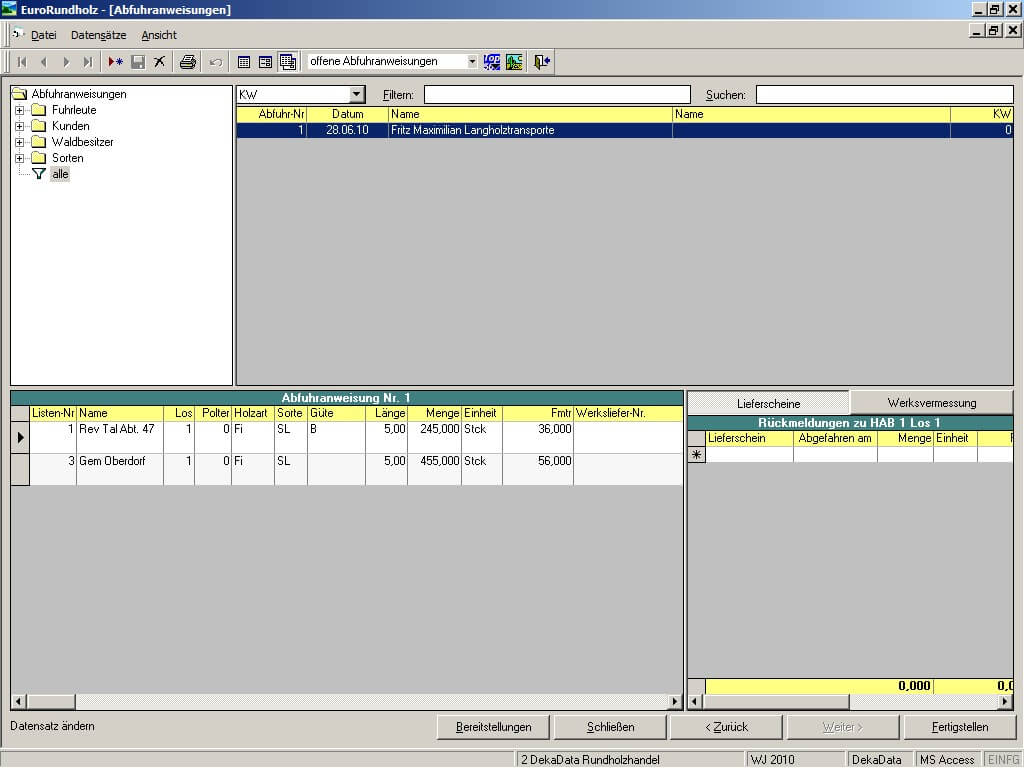Click the EuroRundholz icon in the title bar
The image size is (1024, 768).
pos(9,9)
